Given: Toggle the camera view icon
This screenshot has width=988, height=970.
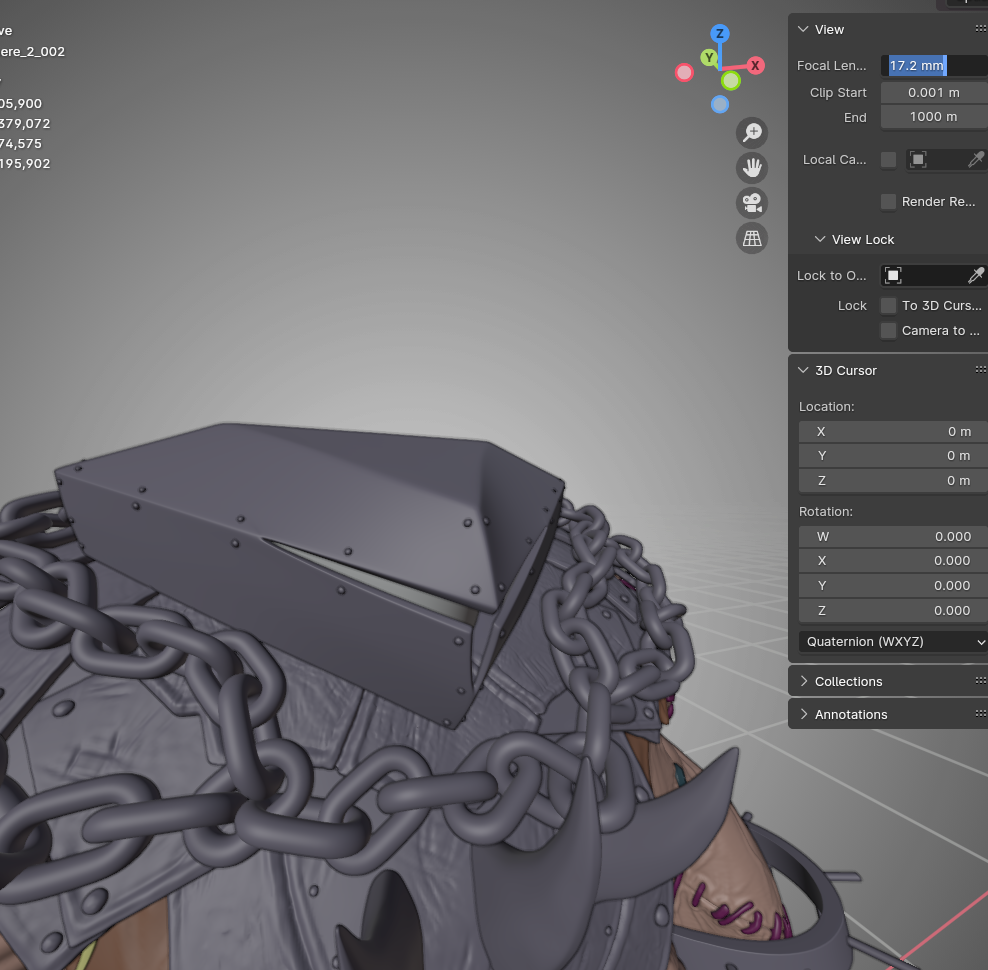Looking at the screenshot, I should [x=752, y=203].
